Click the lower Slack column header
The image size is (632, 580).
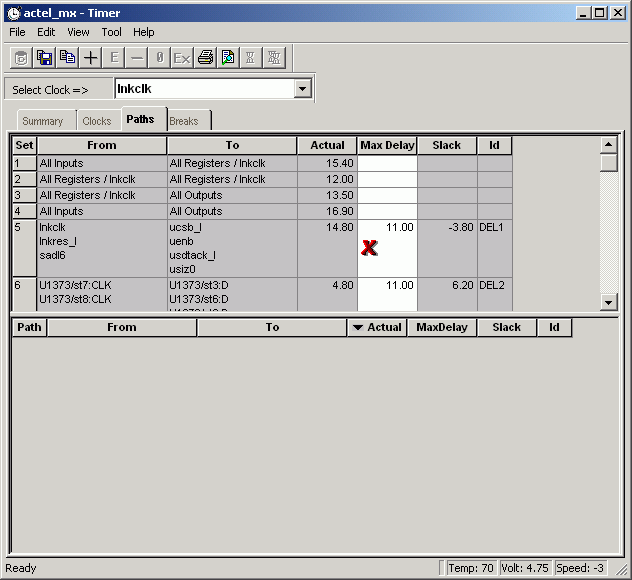point(507,327)
